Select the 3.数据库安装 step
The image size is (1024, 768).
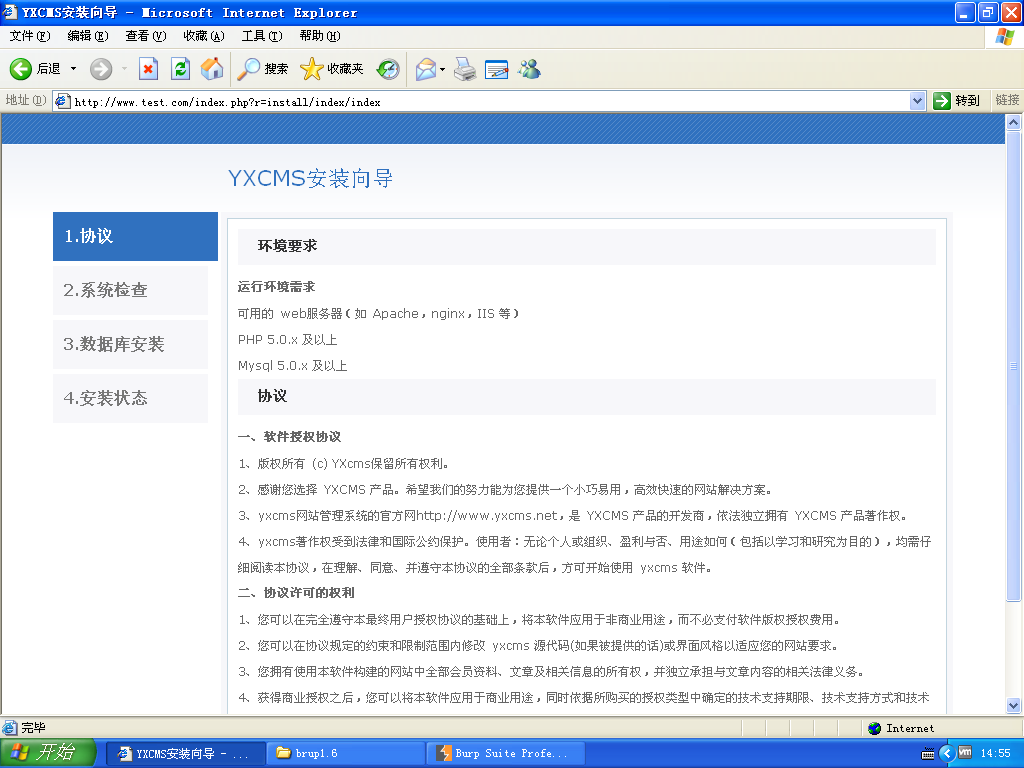click(131, 344)
